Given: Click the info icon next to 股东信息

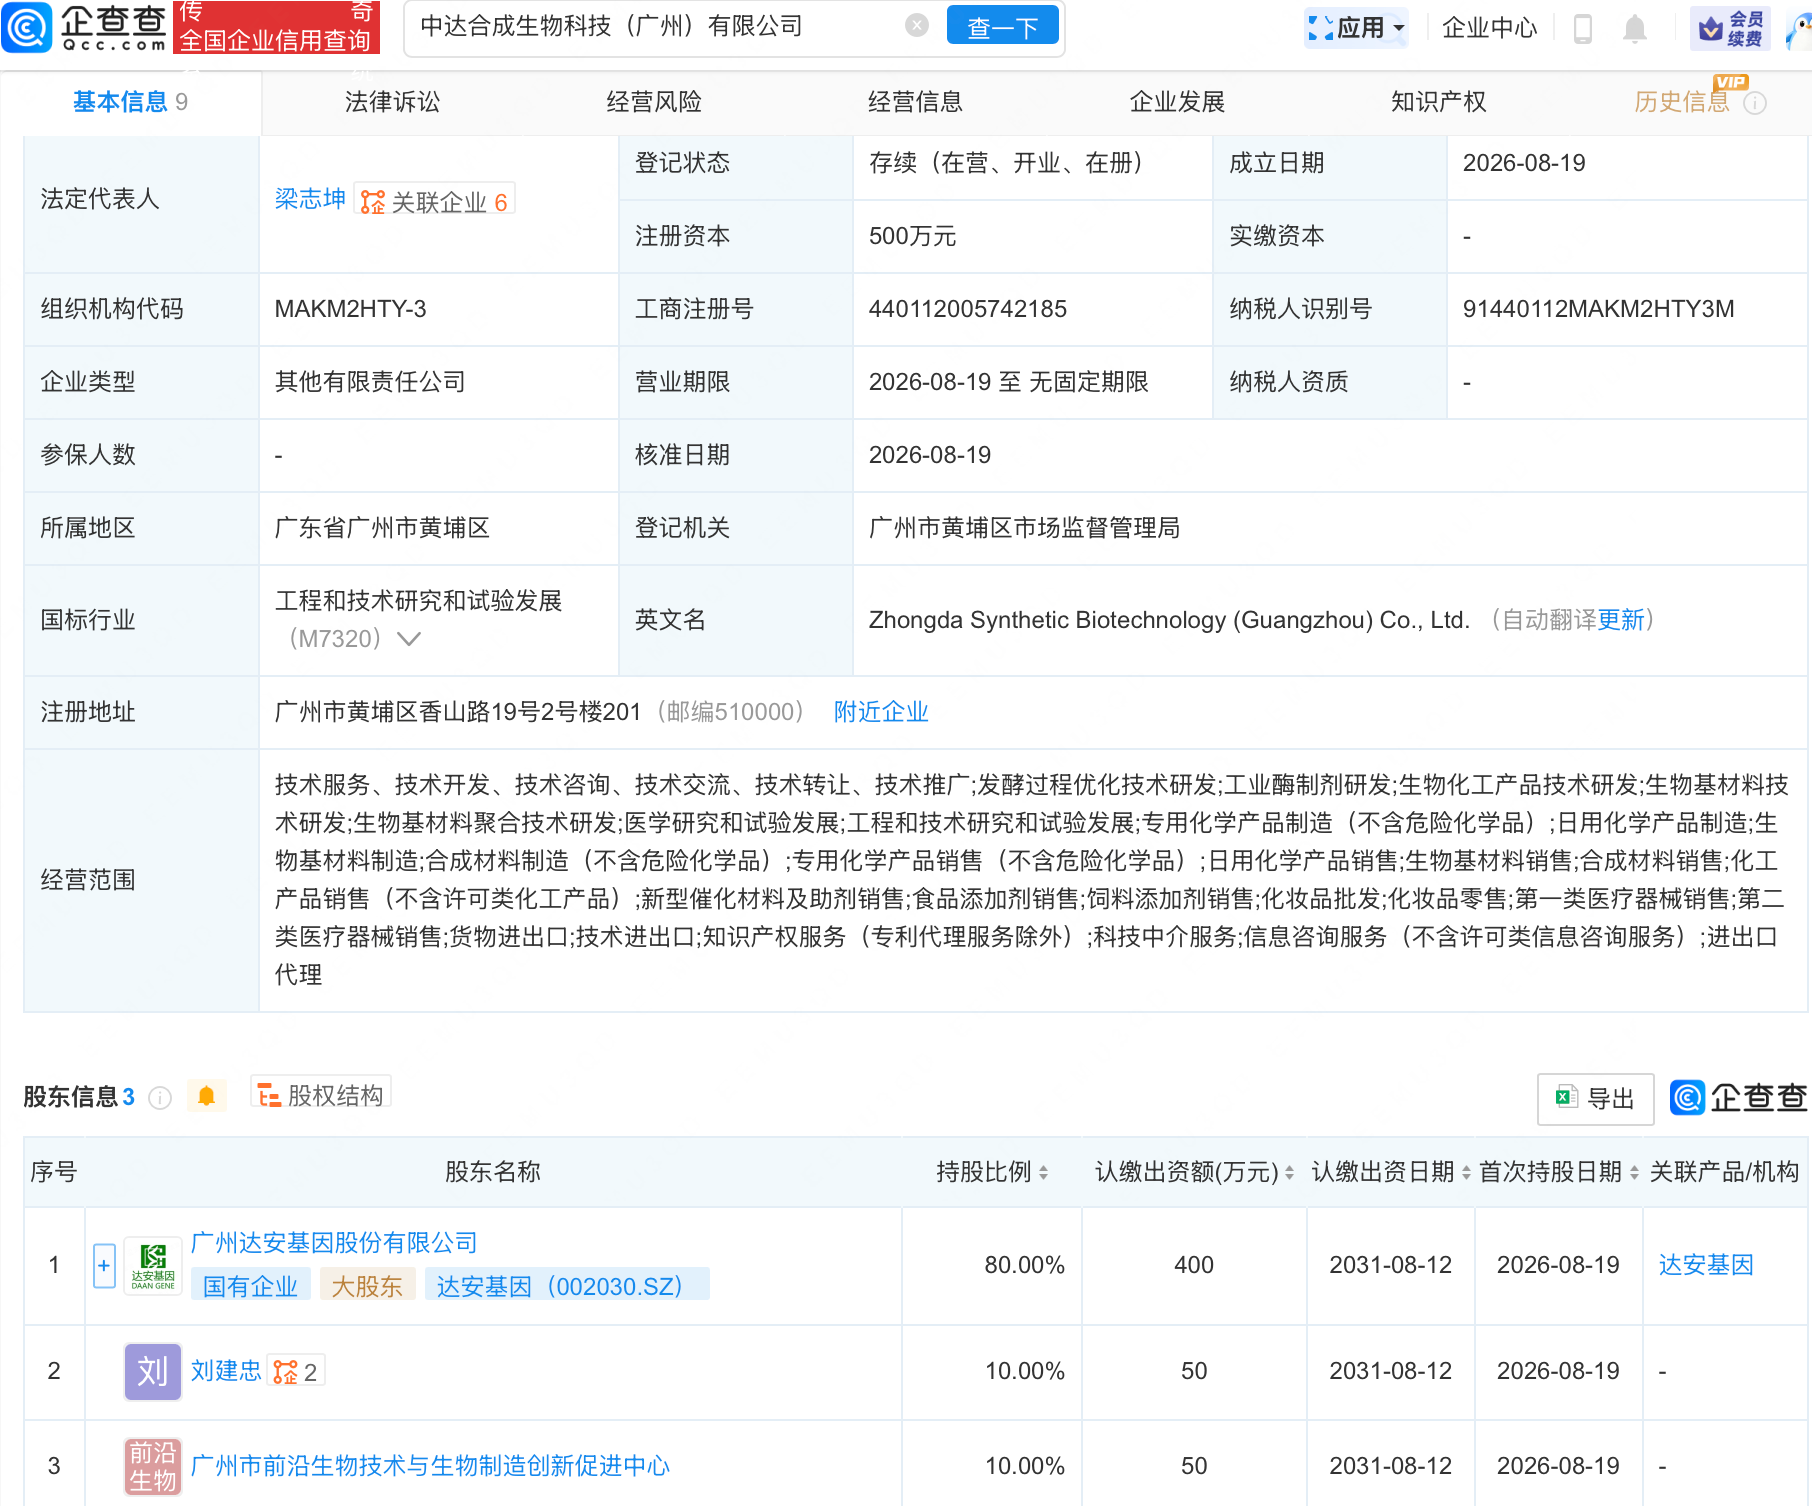Looking at the screenshot, I should coord(160,1098).
